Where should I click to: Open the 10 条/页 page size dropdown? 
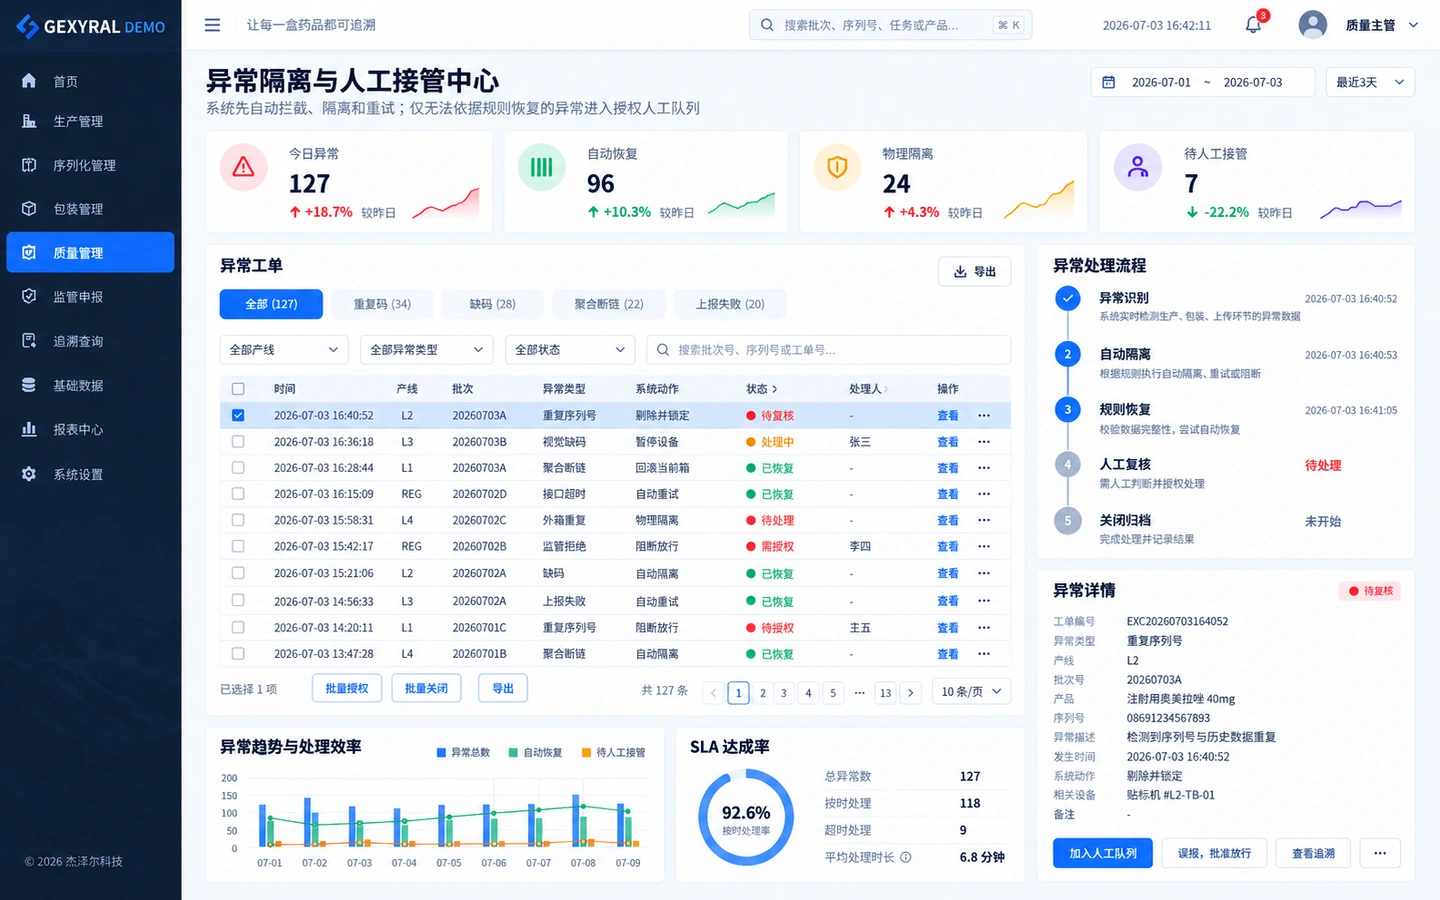click(971, 691)
